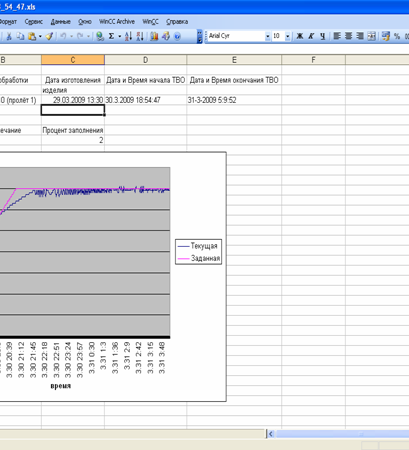This screenshot has width=409, height=450.
Task: Click the Drawing toolbar icon
Action: click(x=166, y=36)
